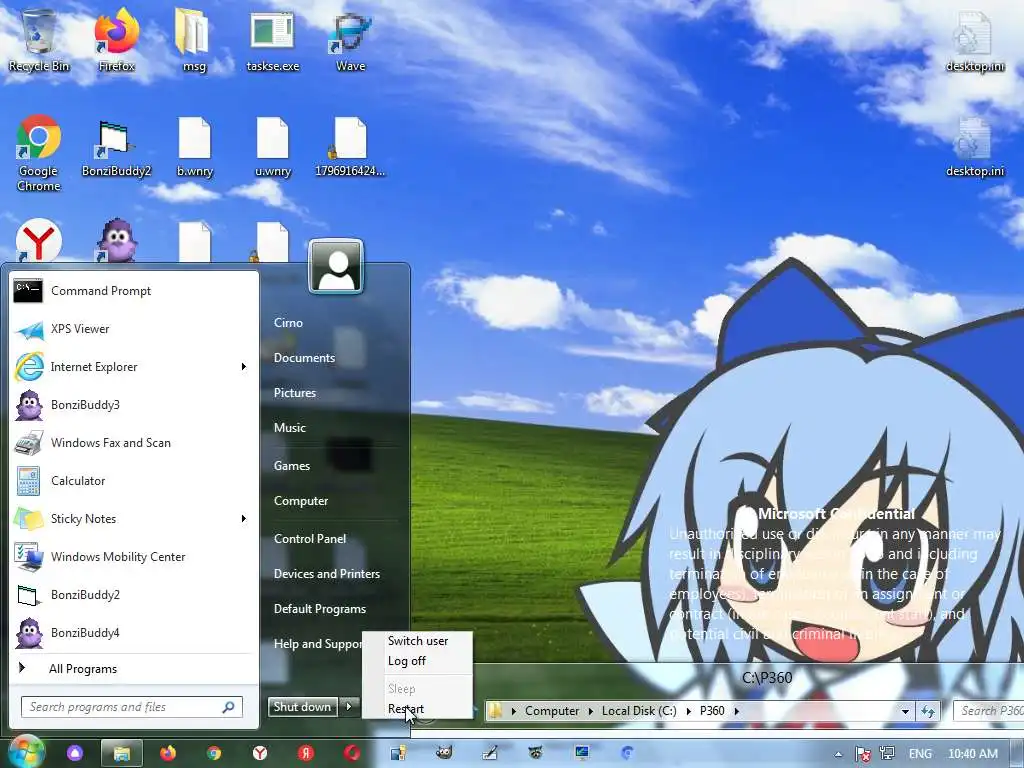Select Firefox desktop shortcut
Screen dimensions: 1024x768
tap(116, 40)
